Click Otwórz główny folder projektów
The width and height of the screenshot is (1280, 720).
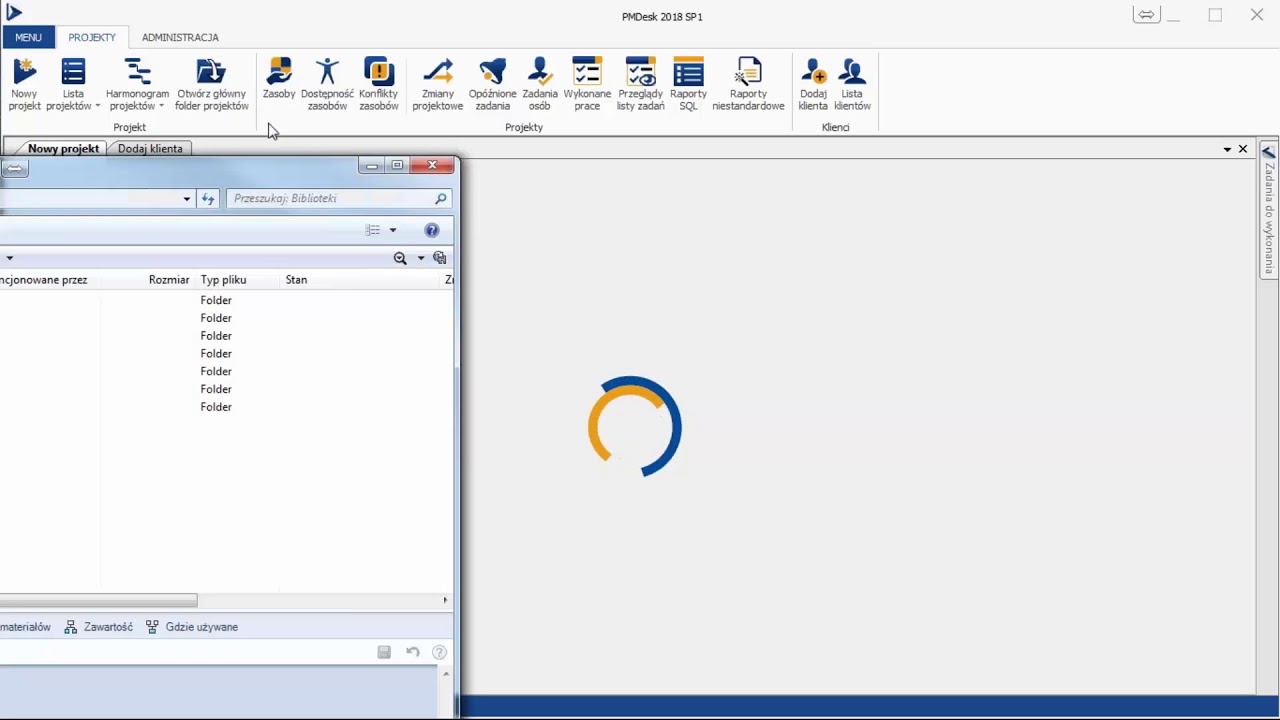pos(211,84)
